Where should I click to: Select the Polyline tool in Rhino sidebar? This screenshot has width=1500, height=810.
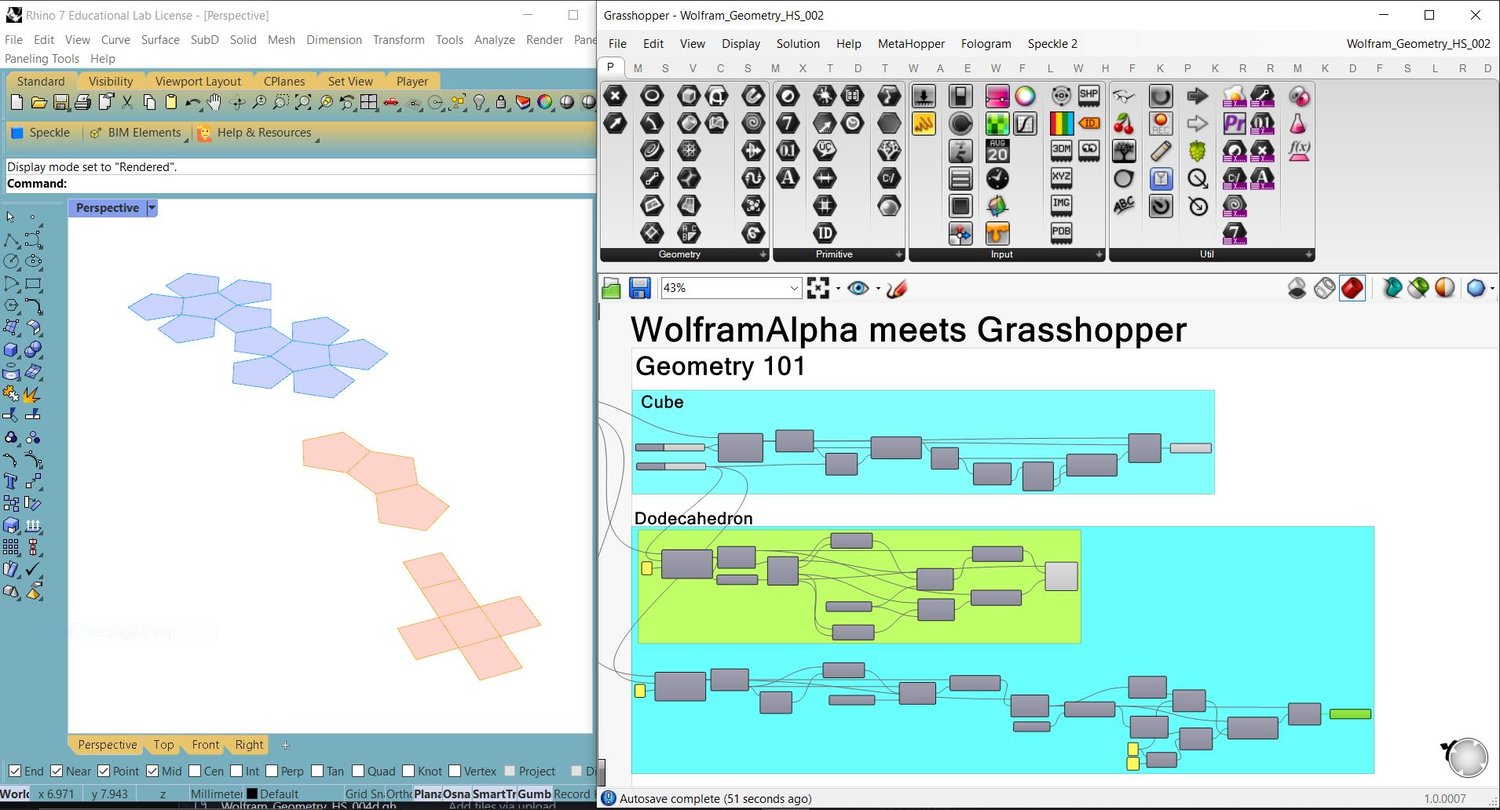tap(11, 240)
